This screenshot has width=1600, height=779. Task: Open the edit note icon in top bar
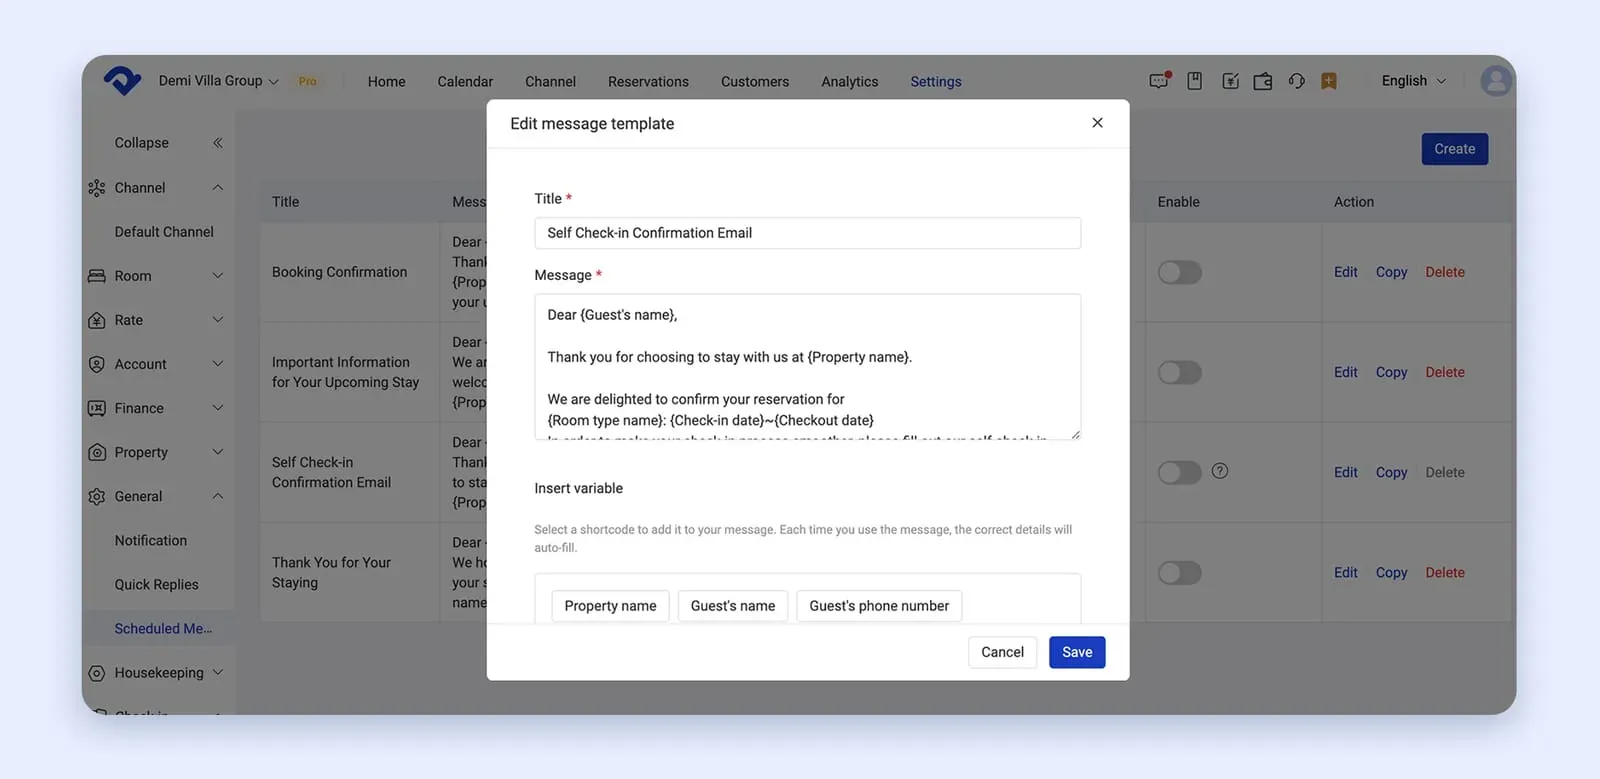pos(1230,81)
